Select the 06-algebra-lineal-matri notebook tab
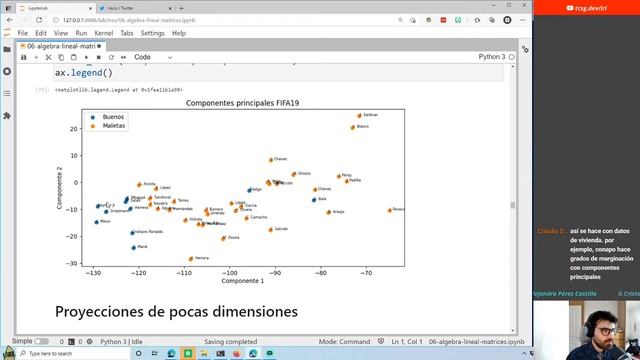 pyautogui.click(x=61, y=46)
